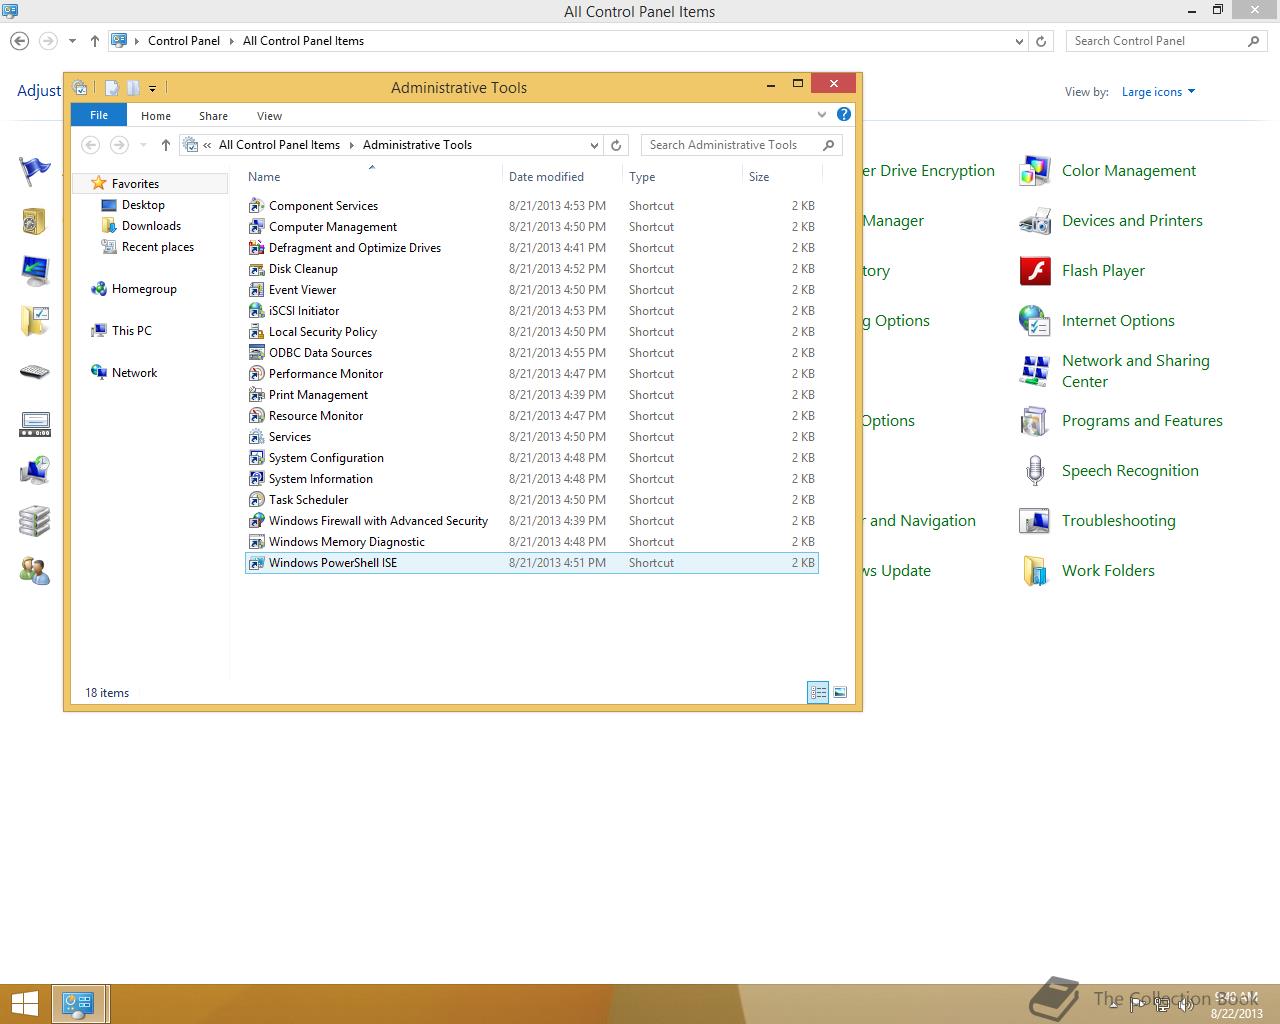Open Programs and Features link
This screenshot has height=1024, width=1280.
pos(1142,421)
